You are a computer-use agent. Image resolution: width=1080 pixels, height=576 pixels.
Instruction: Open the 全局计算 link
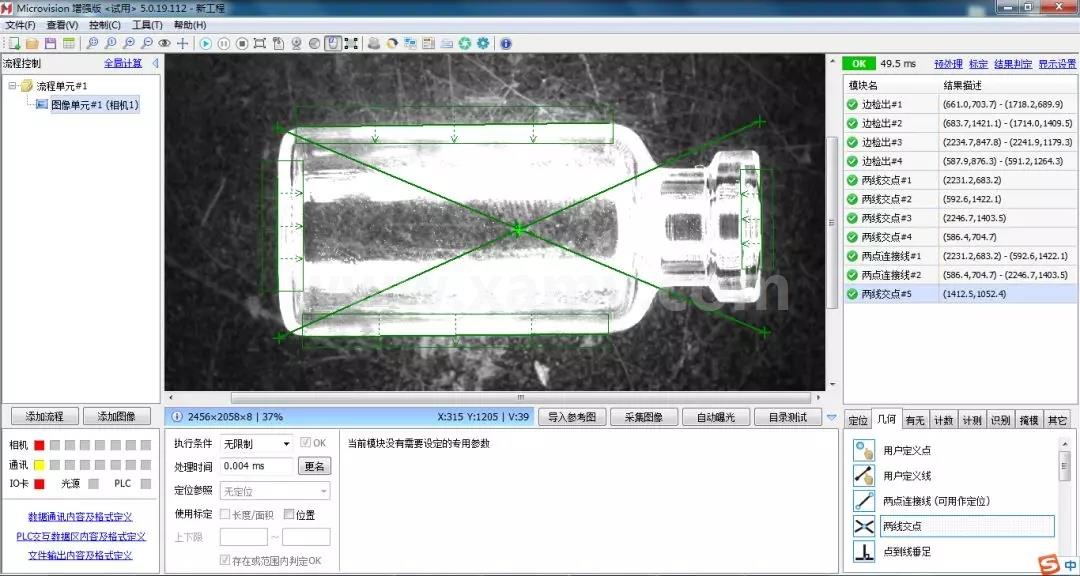(123, 63)
